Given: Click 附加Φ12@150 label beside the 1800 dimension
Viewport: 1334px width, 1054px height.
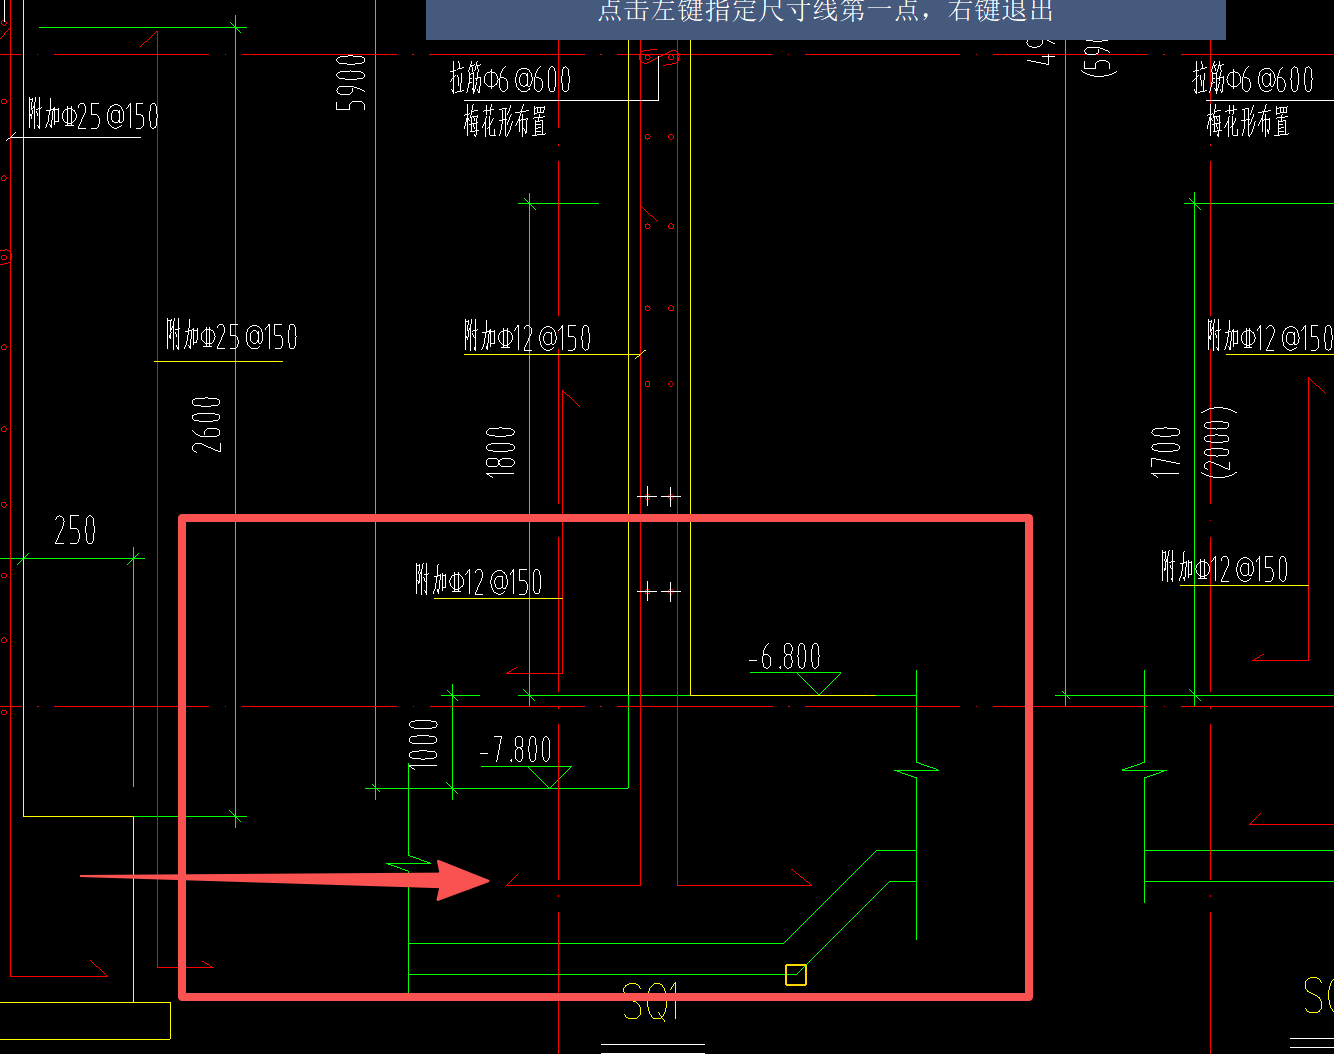Looking at the screenshot, I should [528, 337].
